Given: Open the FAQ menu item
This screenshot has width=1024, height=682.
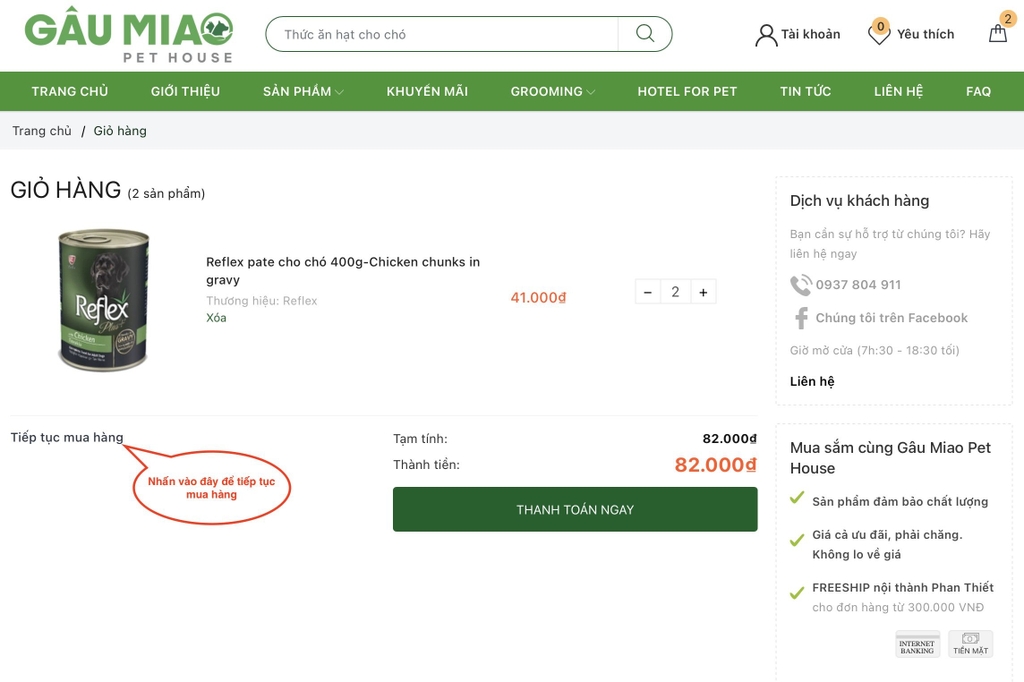Looking at the screenshot, I should [x=978, y=91].
